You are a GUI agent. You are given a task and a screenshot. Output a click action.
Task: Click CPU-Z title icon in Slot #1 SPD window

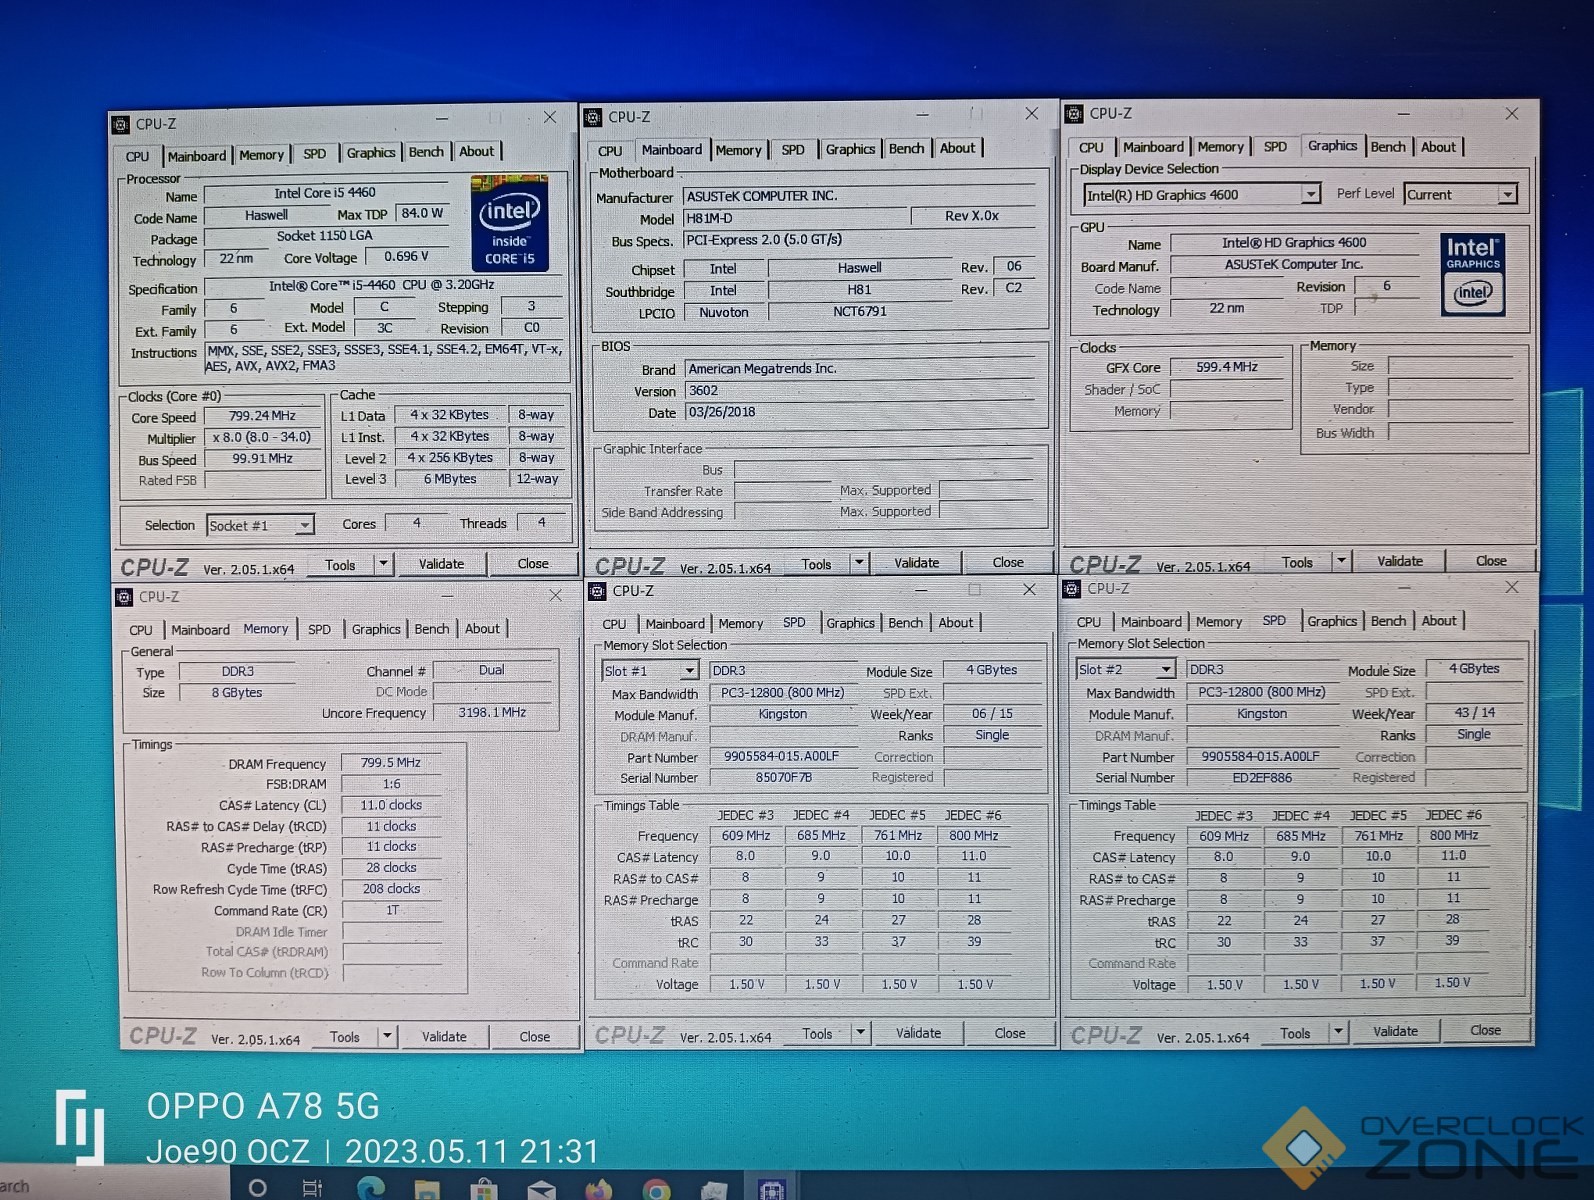point(598,591)
